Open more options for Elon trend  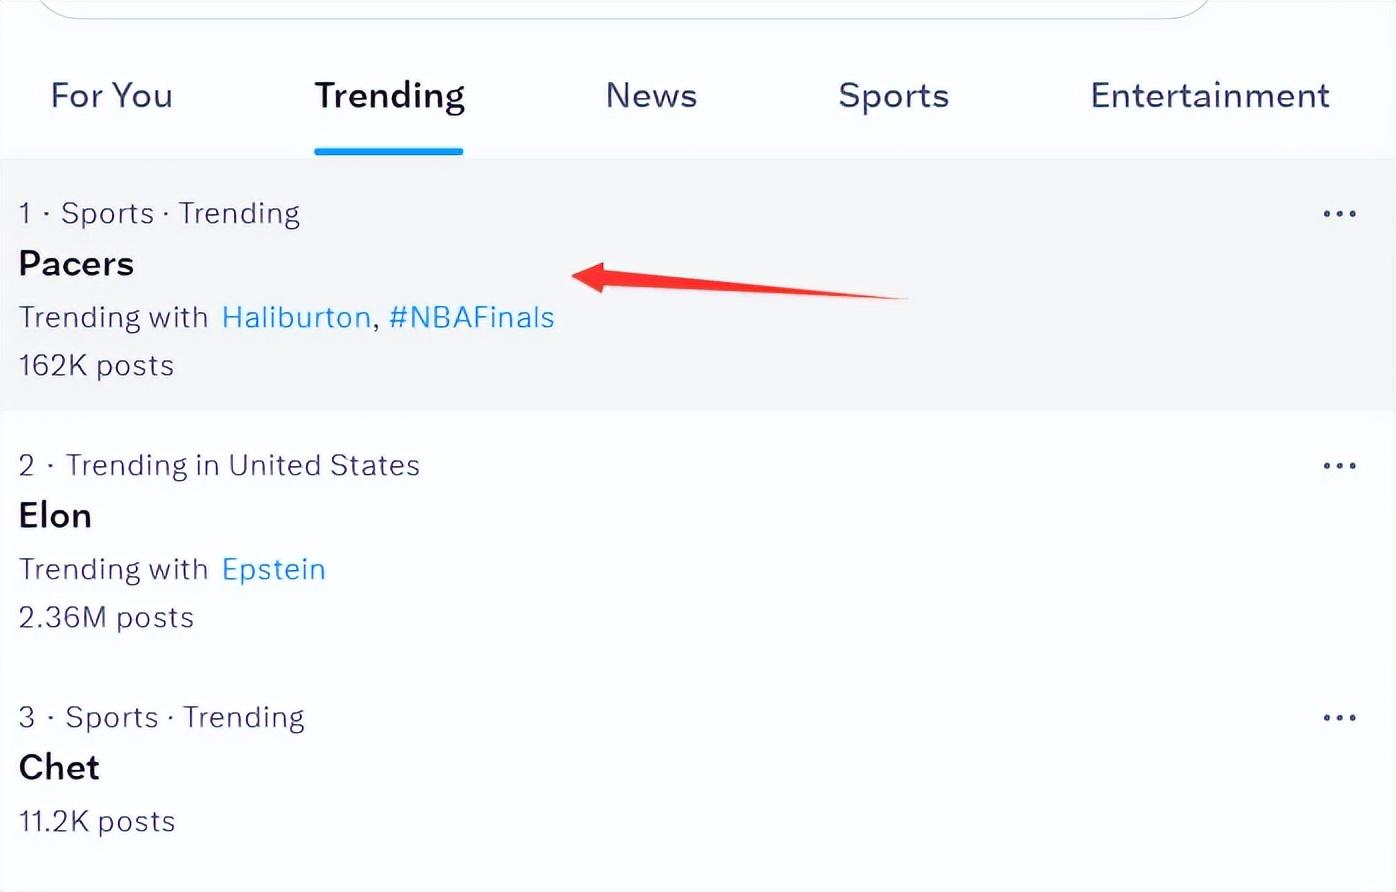tap(1339, 466)
